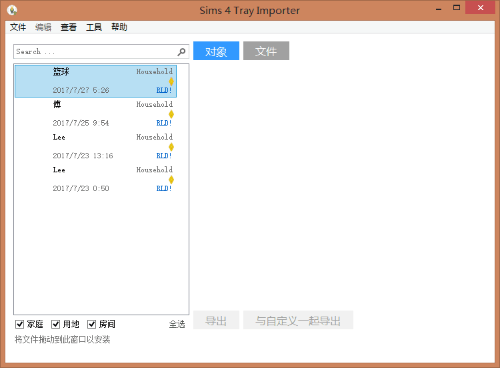The width and height of the screenshot is (500, 368).
Task: Switch to the gray 文件 tab
Action: (x=266, y=51)
